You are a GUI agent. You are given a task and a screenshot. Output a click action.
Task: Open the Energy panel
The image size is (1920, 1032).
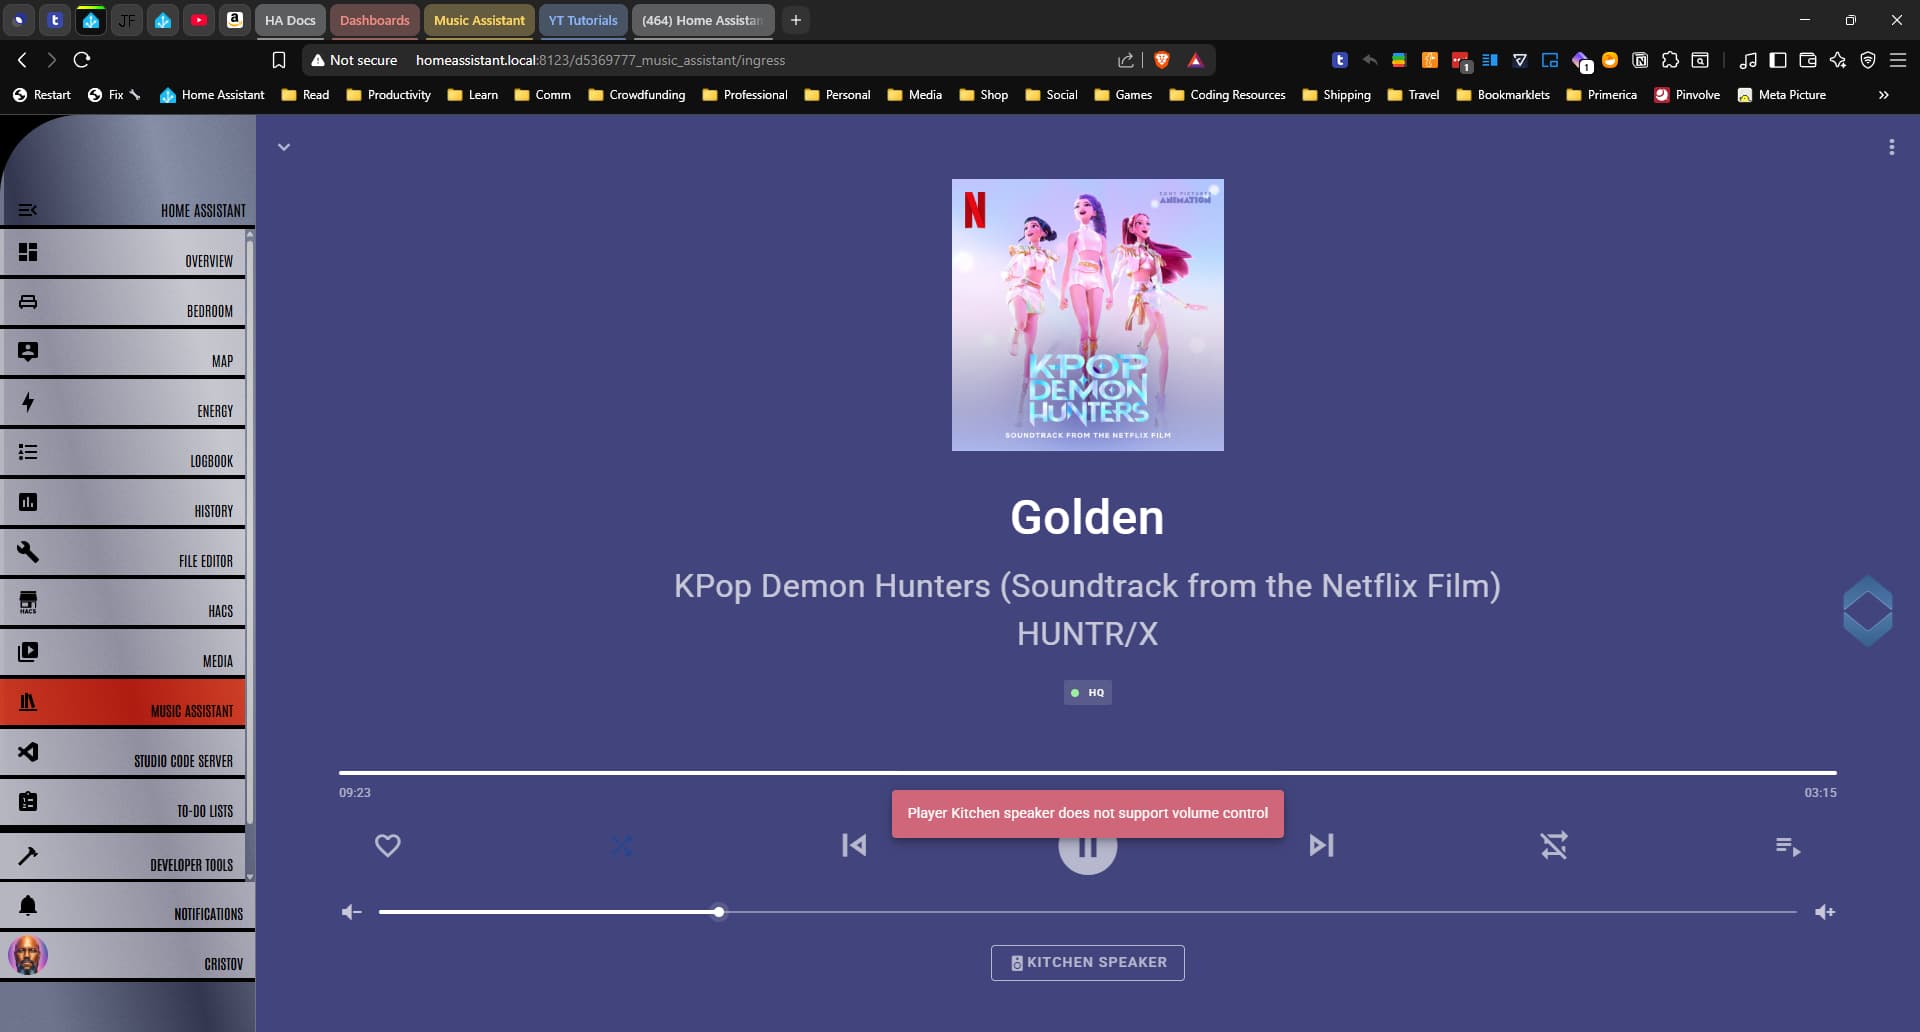[124, 404]
